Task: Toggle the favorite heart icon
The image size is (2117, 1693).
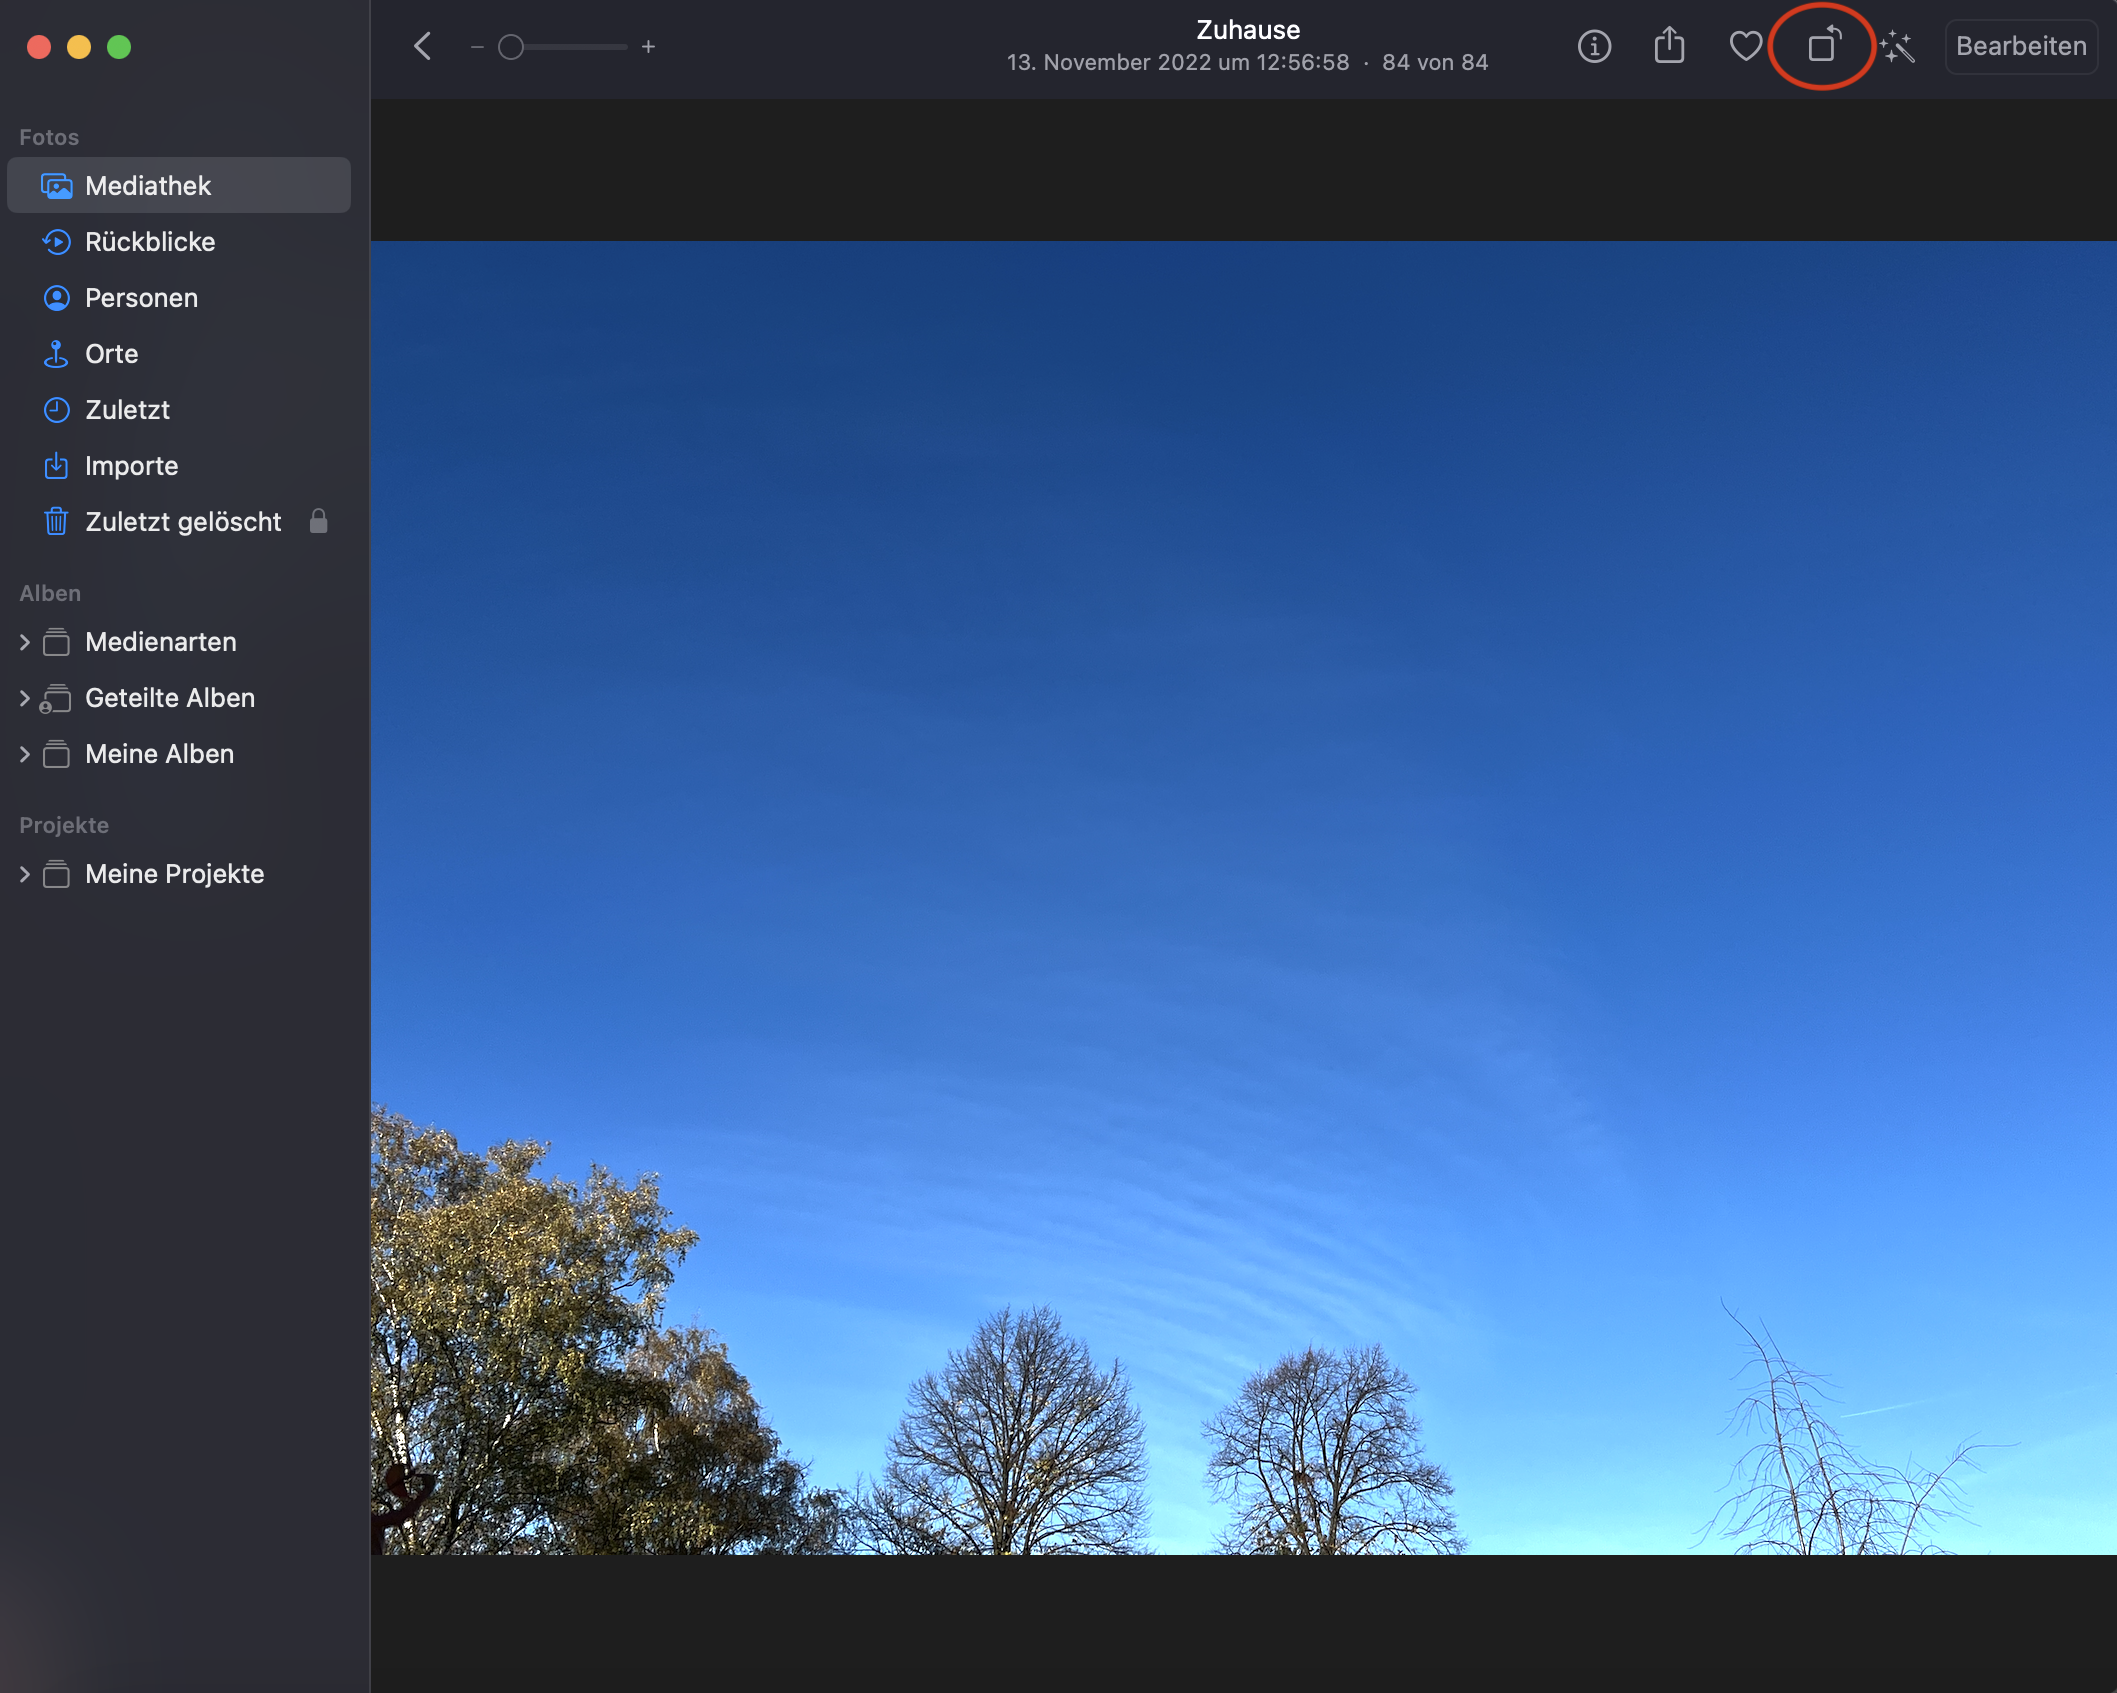Action: click(x=1745, y=46)
